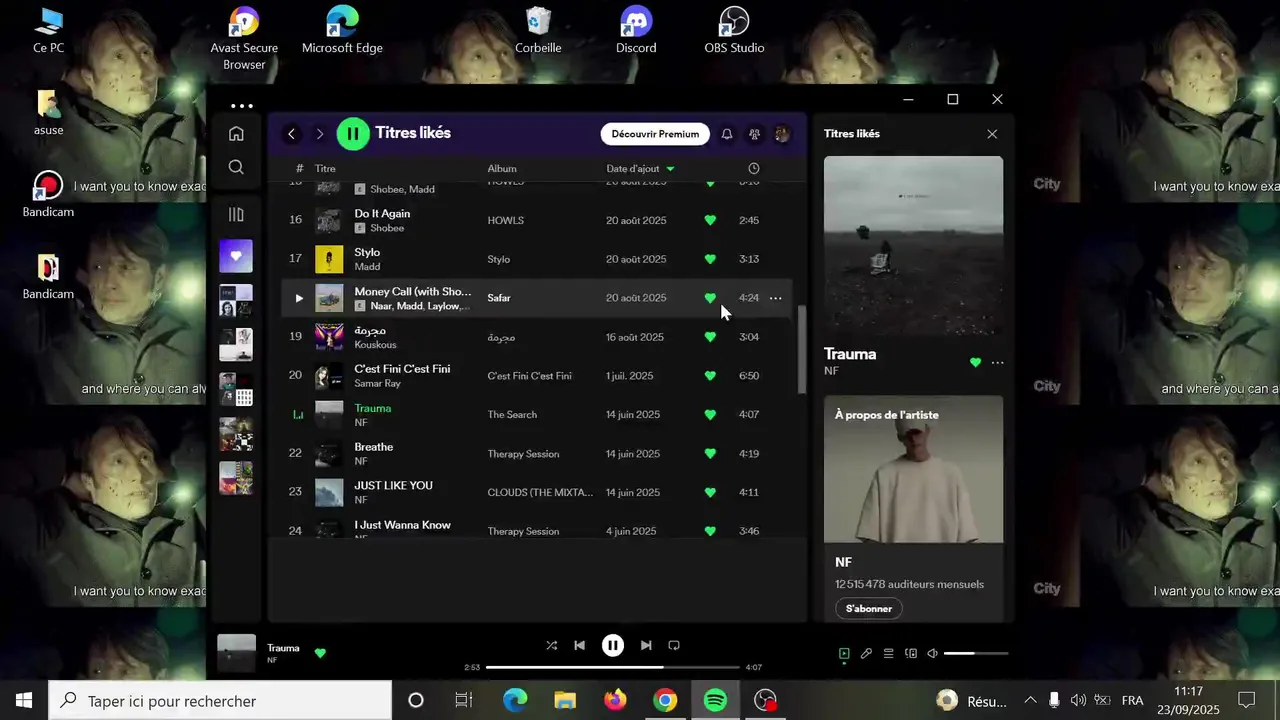Unlike Money Call with its green heart

coord(710,298)
